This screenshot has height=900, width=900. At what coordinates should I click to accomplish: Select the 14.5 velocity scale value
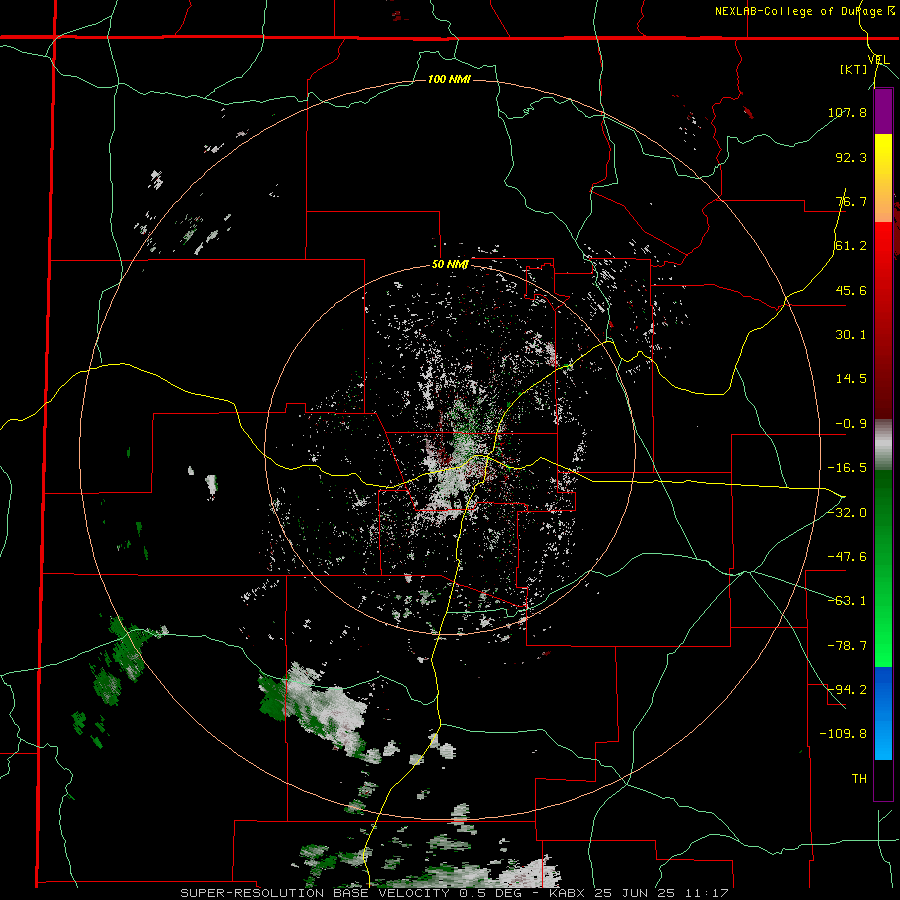851,379
